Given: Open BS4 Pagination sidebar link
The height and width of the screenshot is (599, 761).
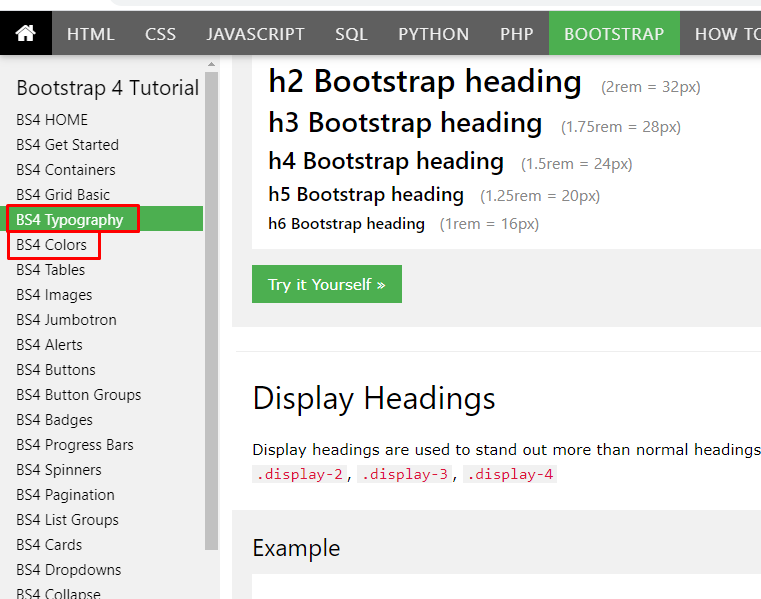Looking at the screenshot, I should click(65, 495).
